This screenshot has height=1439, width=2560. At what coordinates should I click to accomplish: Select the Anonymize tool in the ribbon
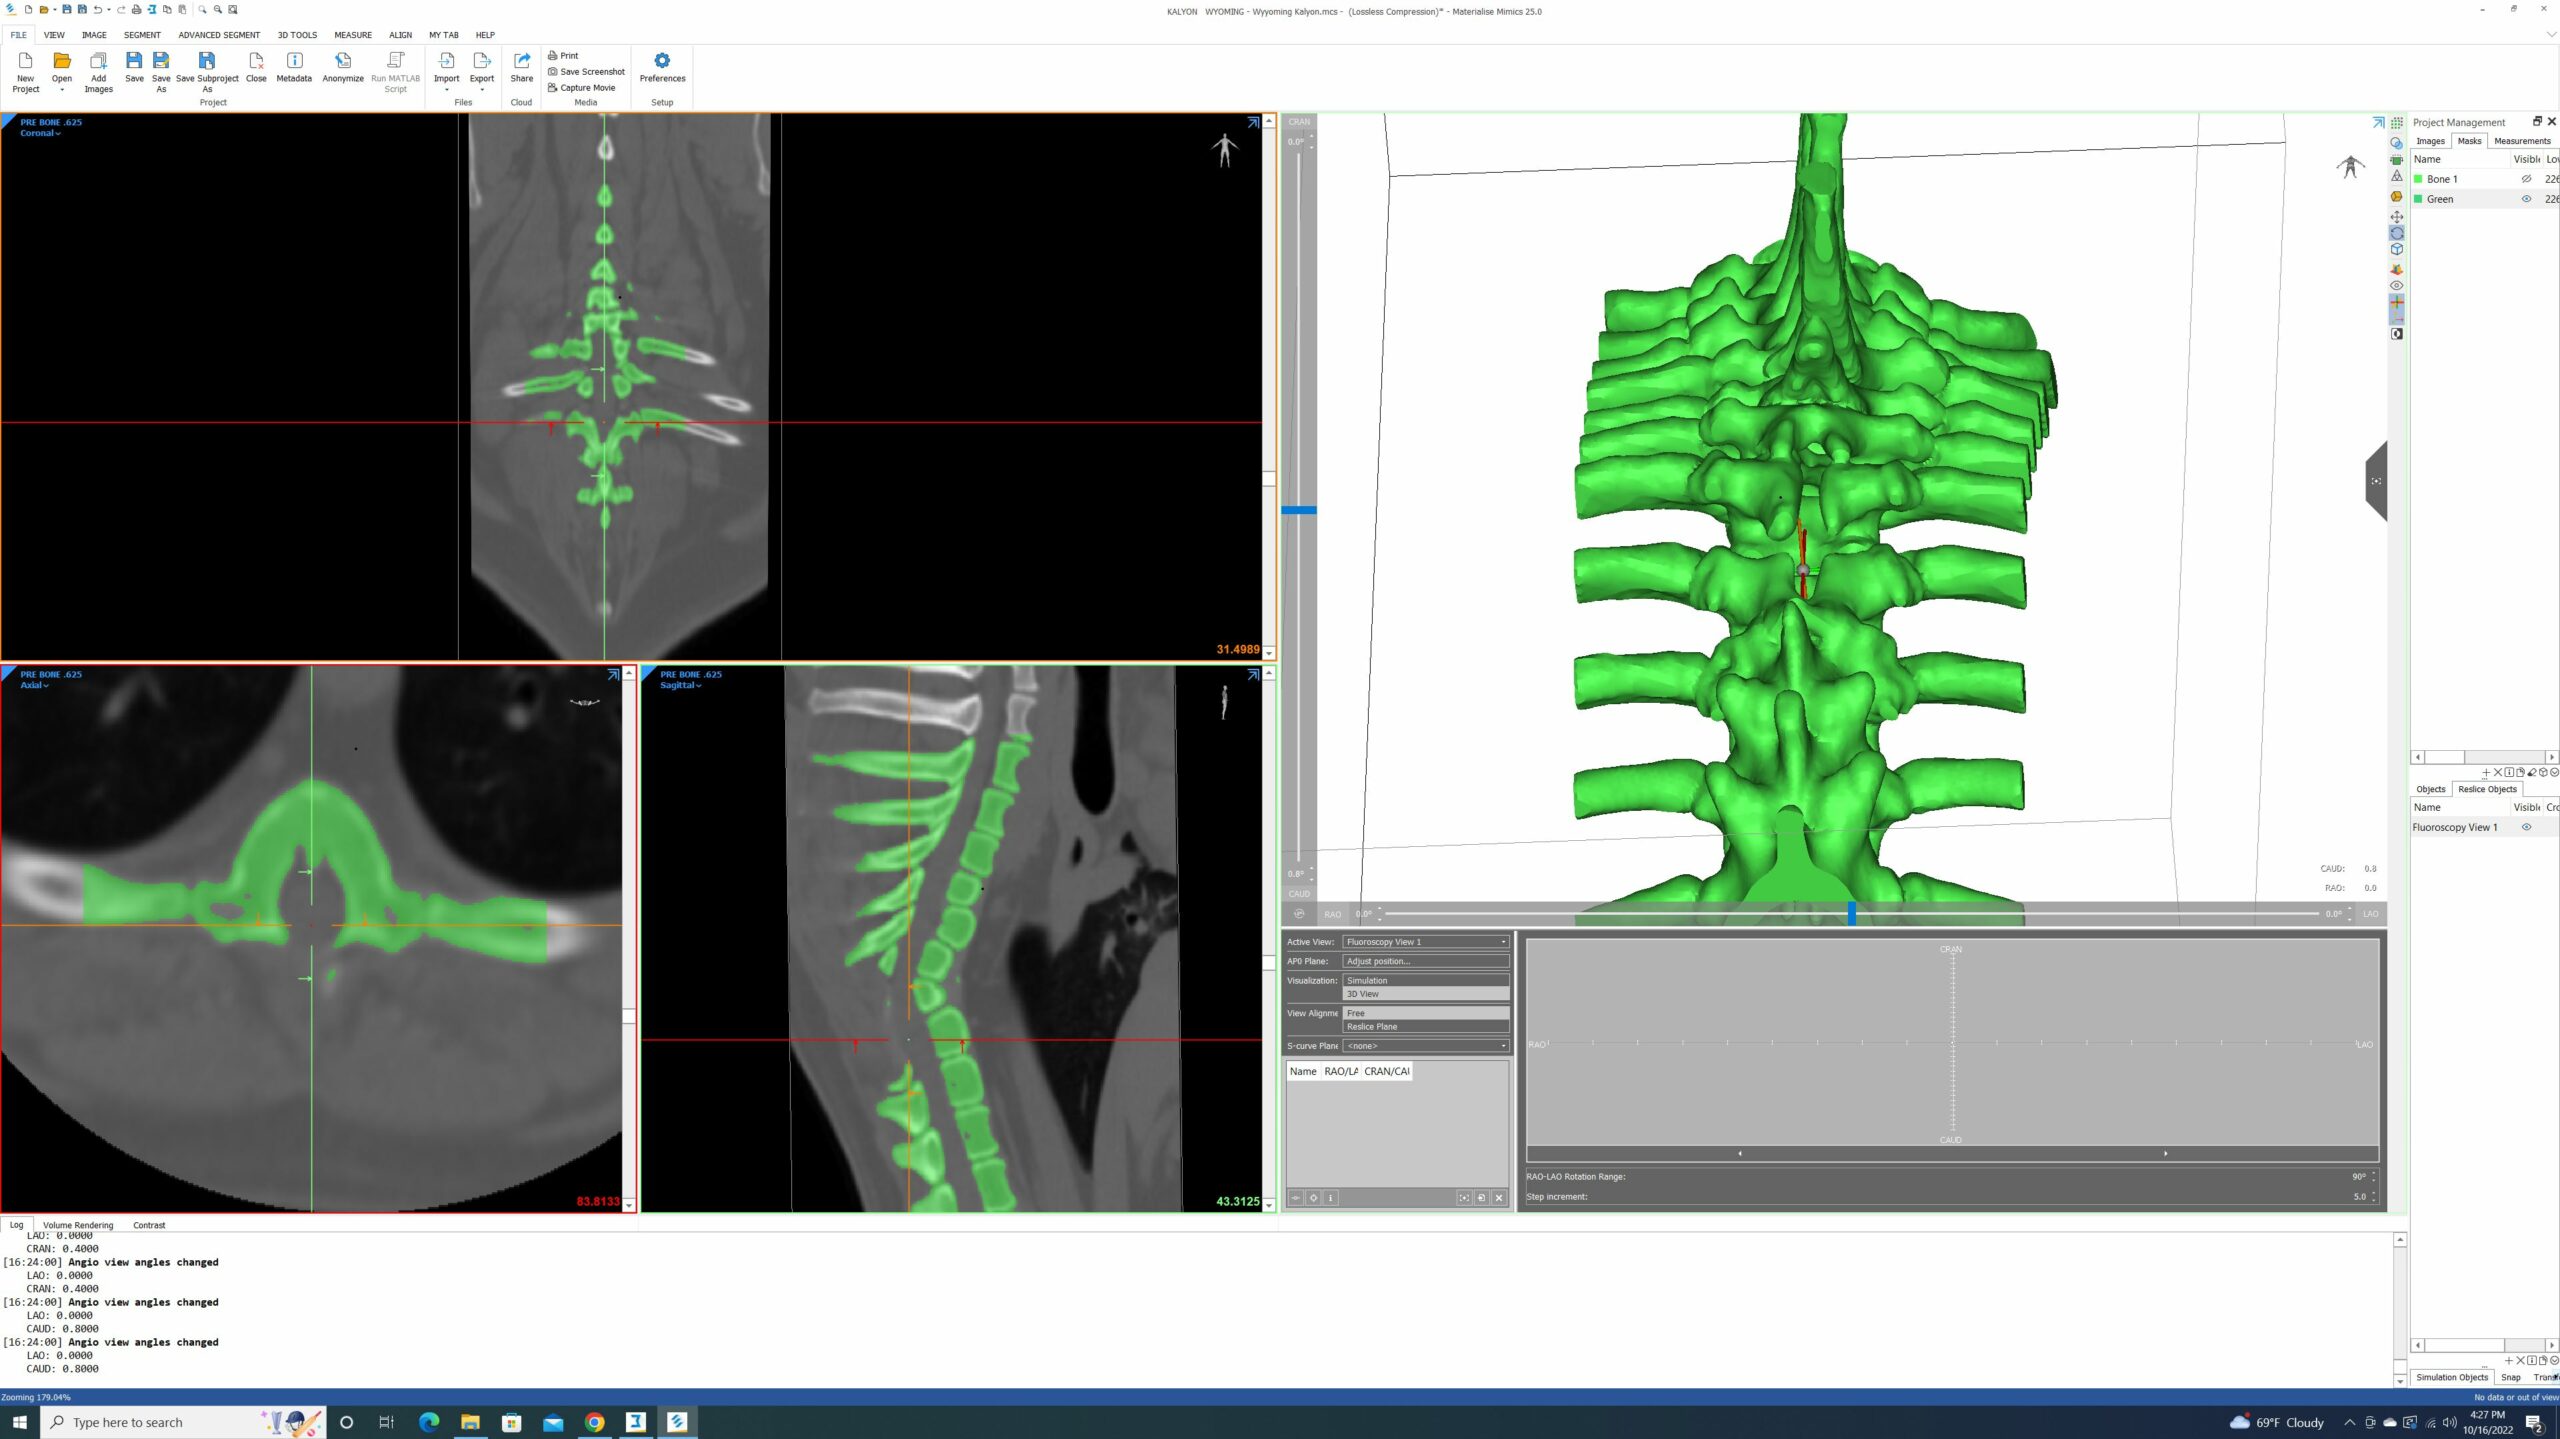coord(342,70)
